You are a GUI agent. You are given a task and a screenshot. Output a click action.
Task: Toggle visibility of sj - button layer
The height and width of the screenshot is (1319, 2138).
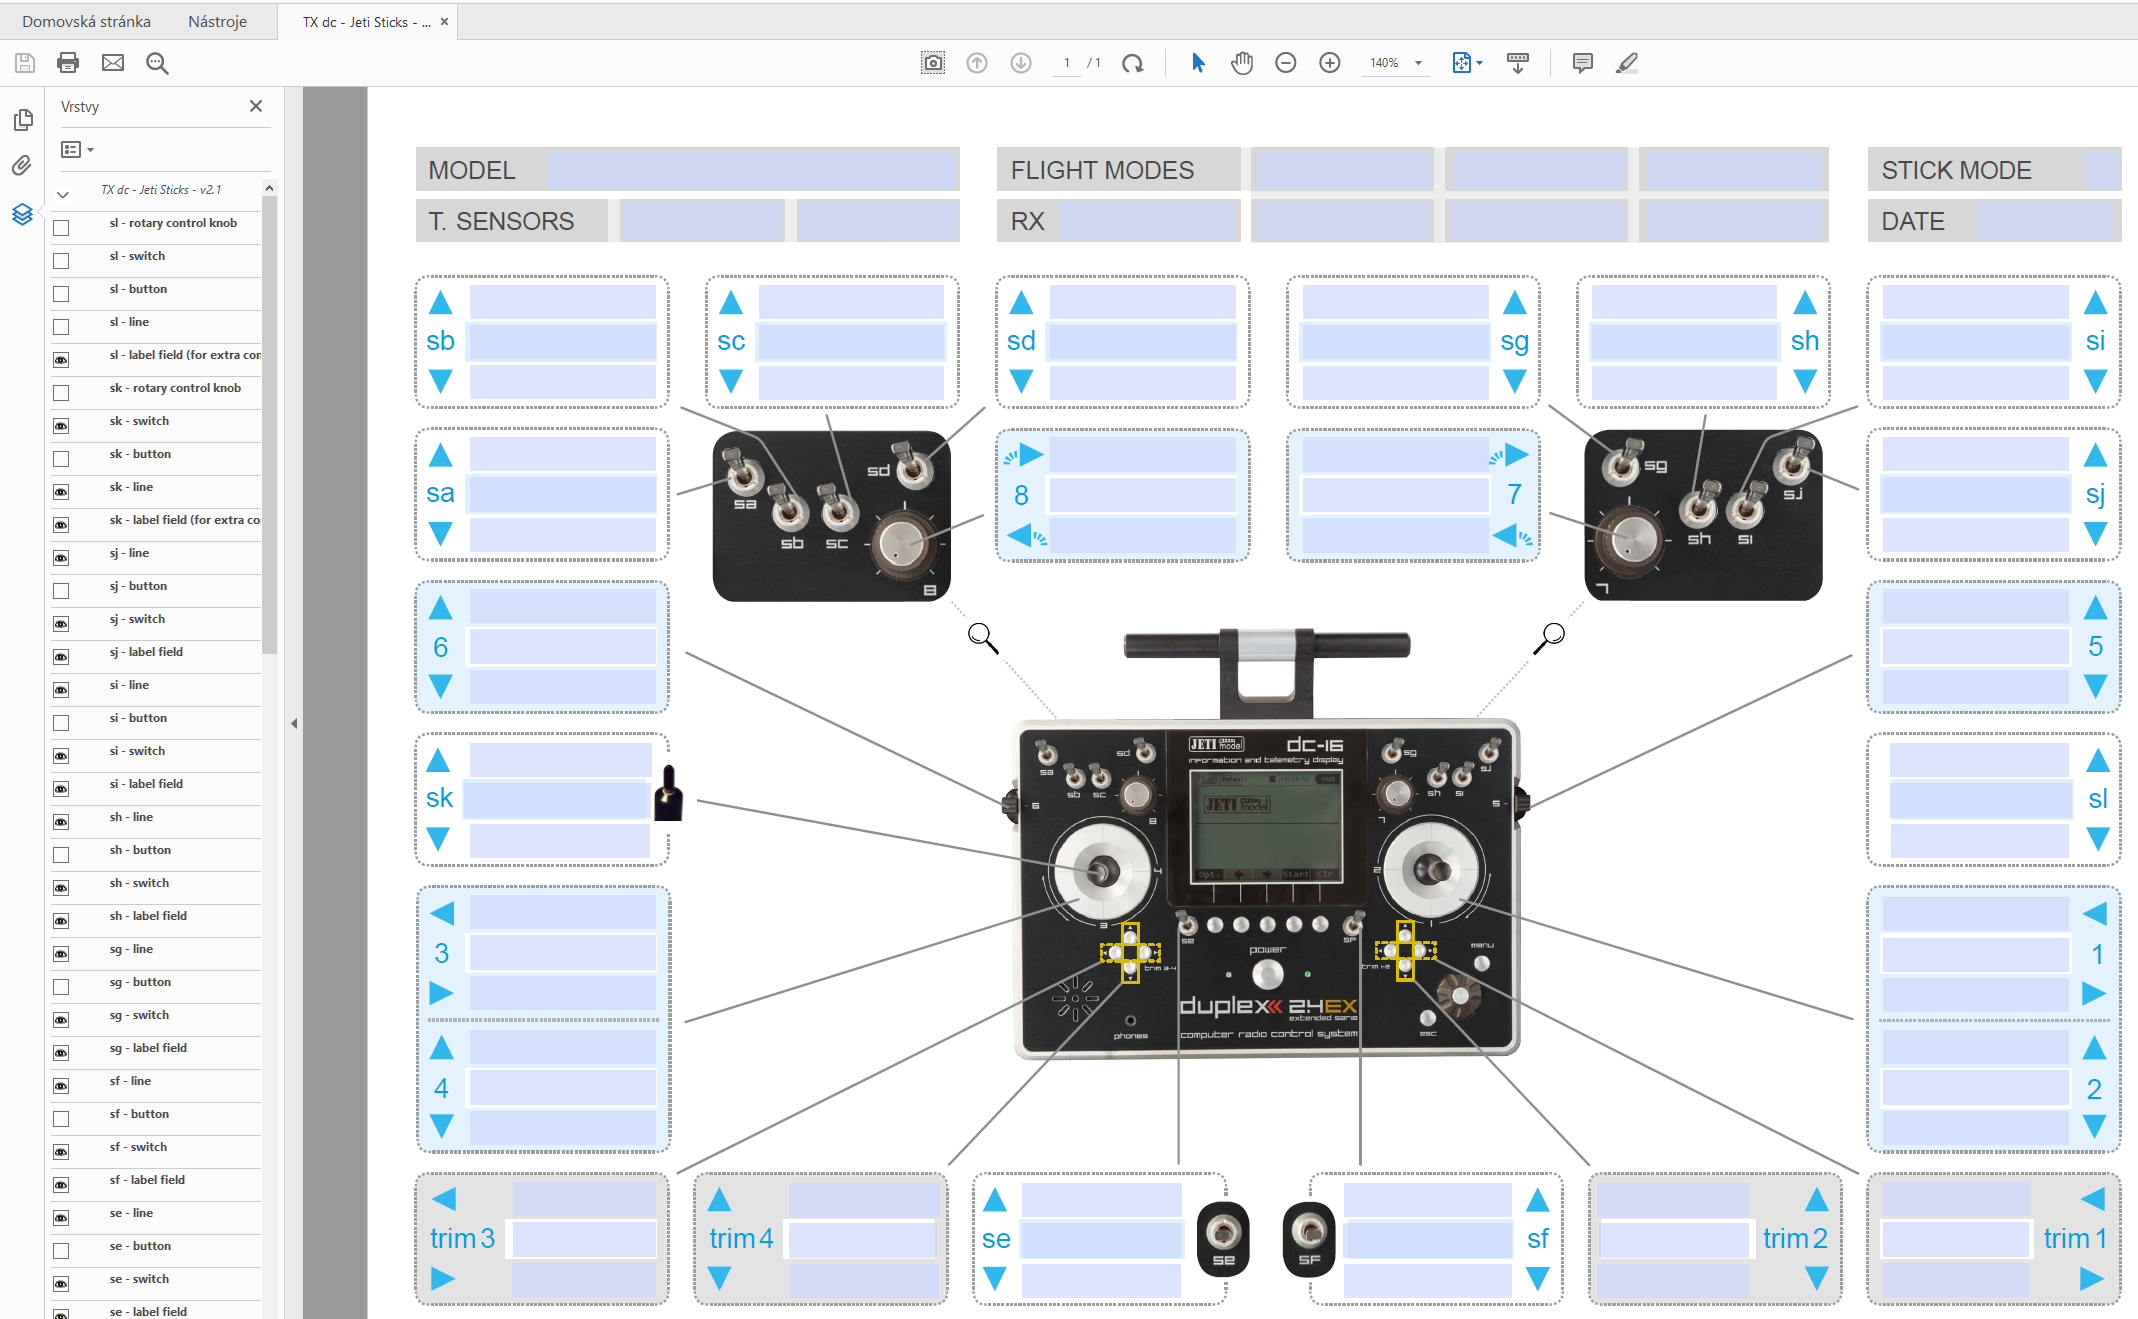pos(61,591)
